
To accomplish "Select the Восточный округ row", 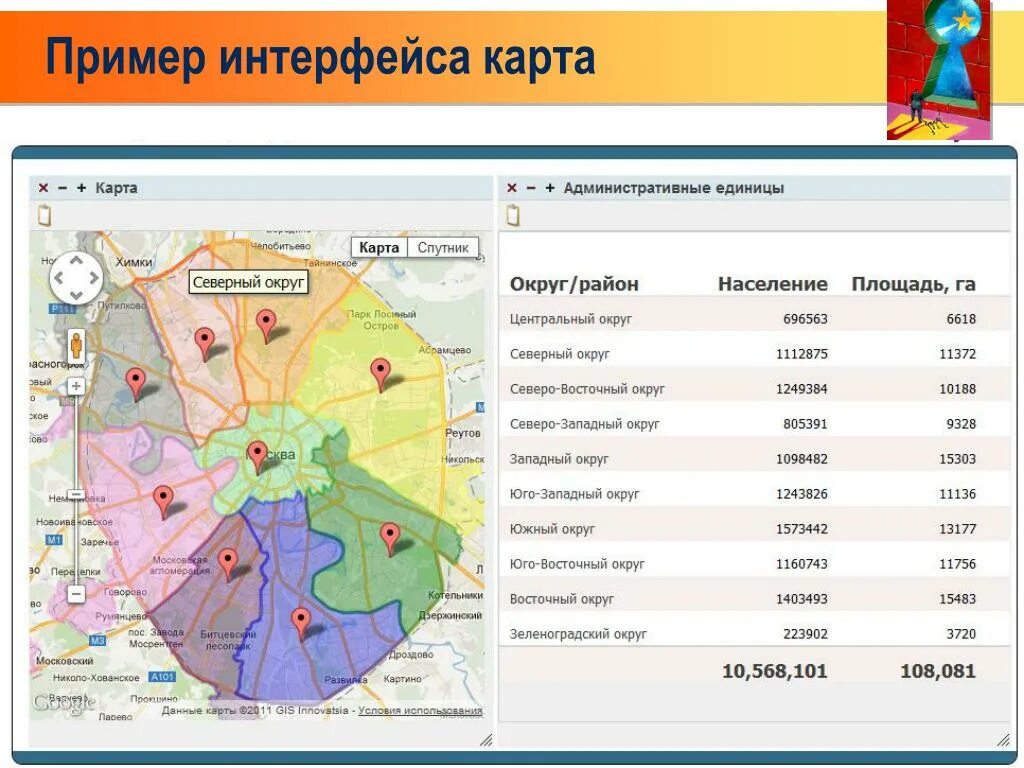I will pyautogui.click(x=755, y=599).
